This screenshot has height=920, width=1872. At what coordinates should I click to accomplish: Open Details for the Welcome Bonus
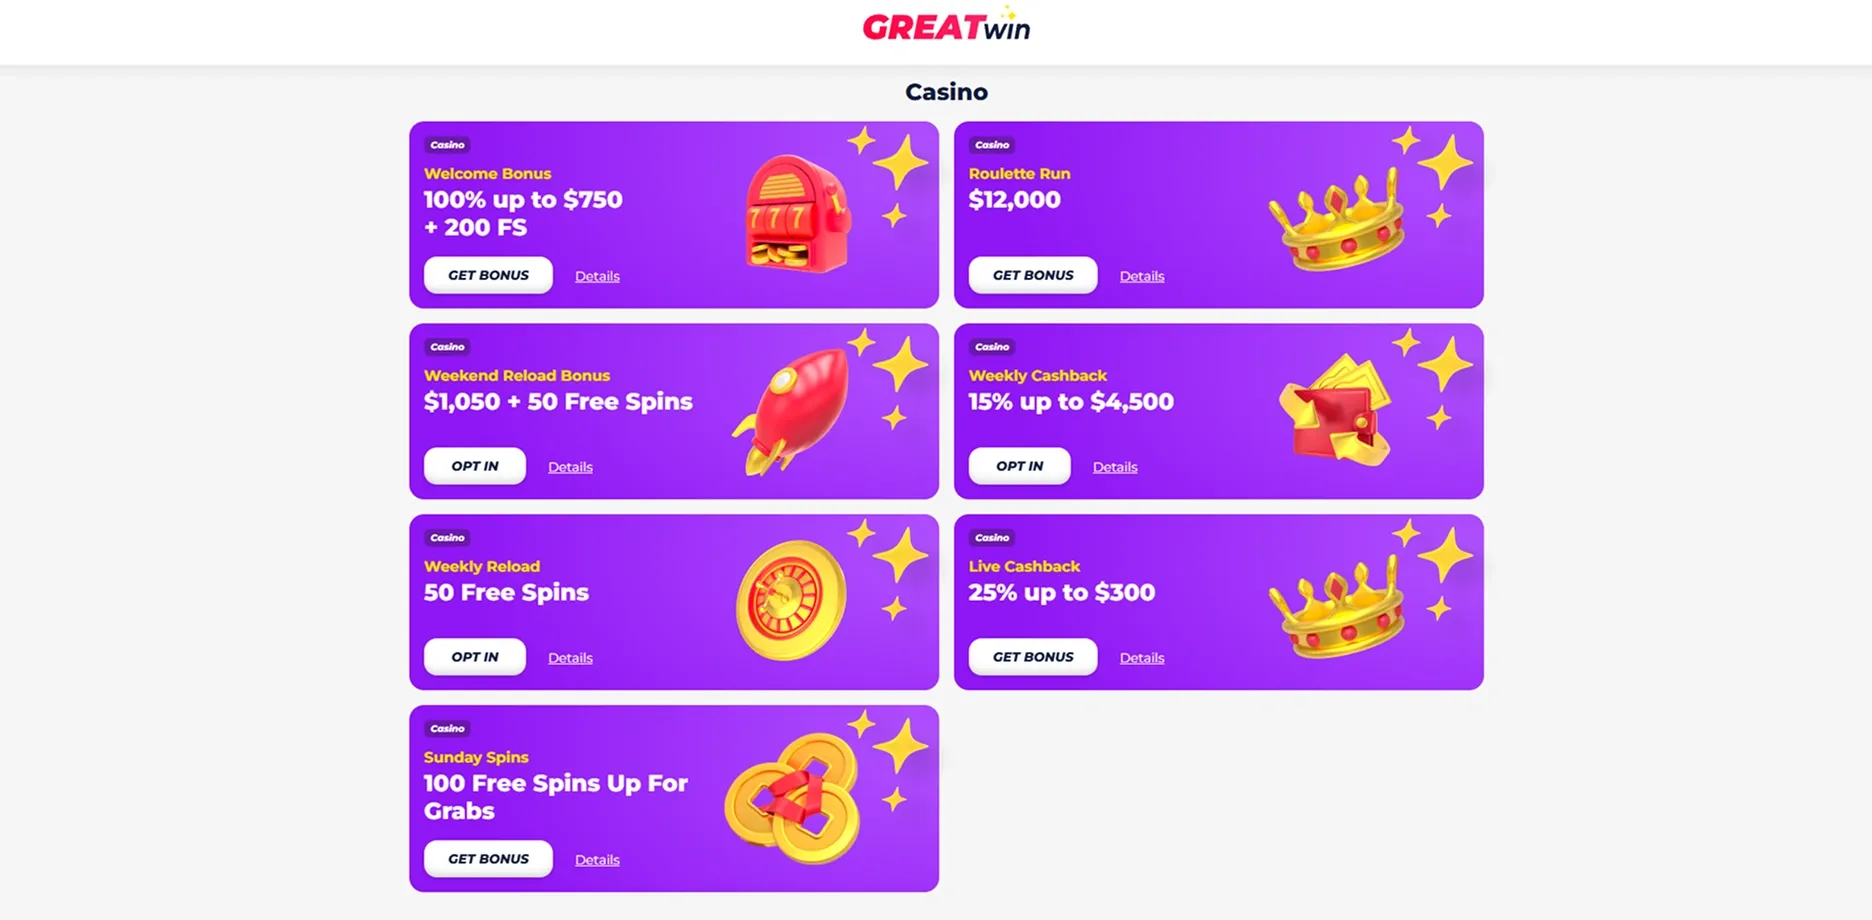point(597,276)
